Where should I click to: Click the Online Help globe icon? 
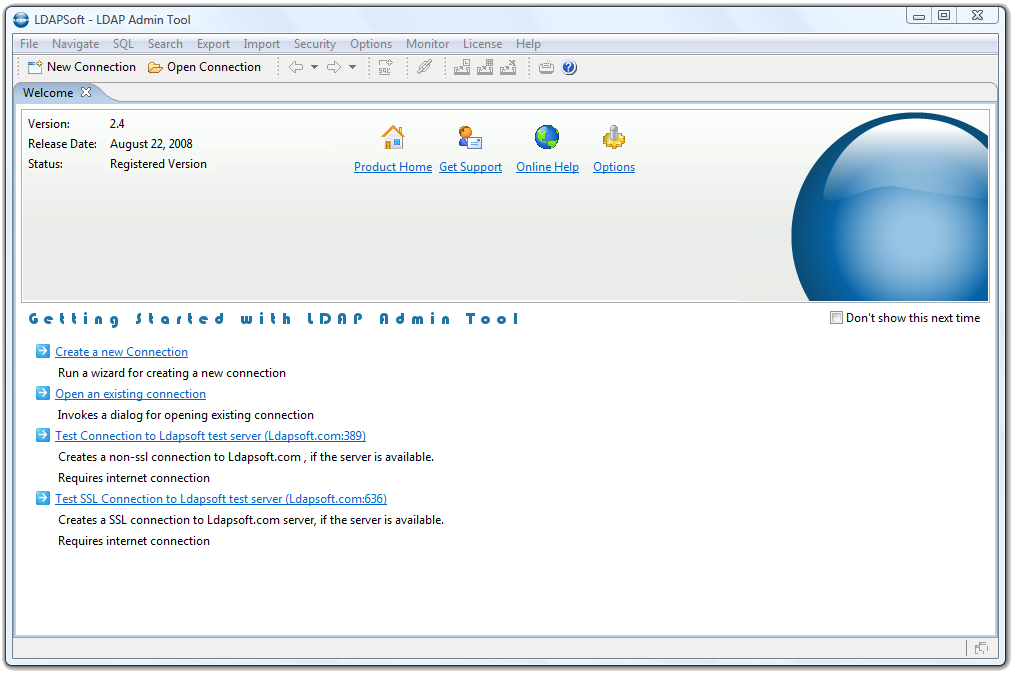coord(547,137)
